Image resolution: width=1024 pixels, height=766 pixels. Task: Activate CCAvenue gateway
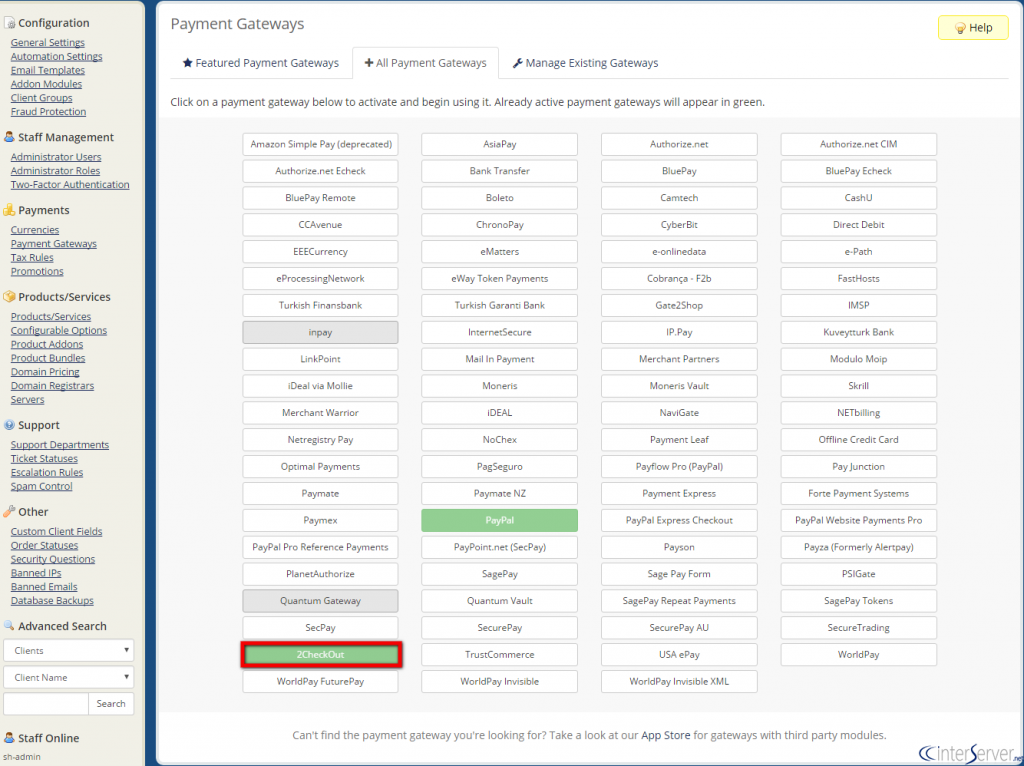click(320, 225)
